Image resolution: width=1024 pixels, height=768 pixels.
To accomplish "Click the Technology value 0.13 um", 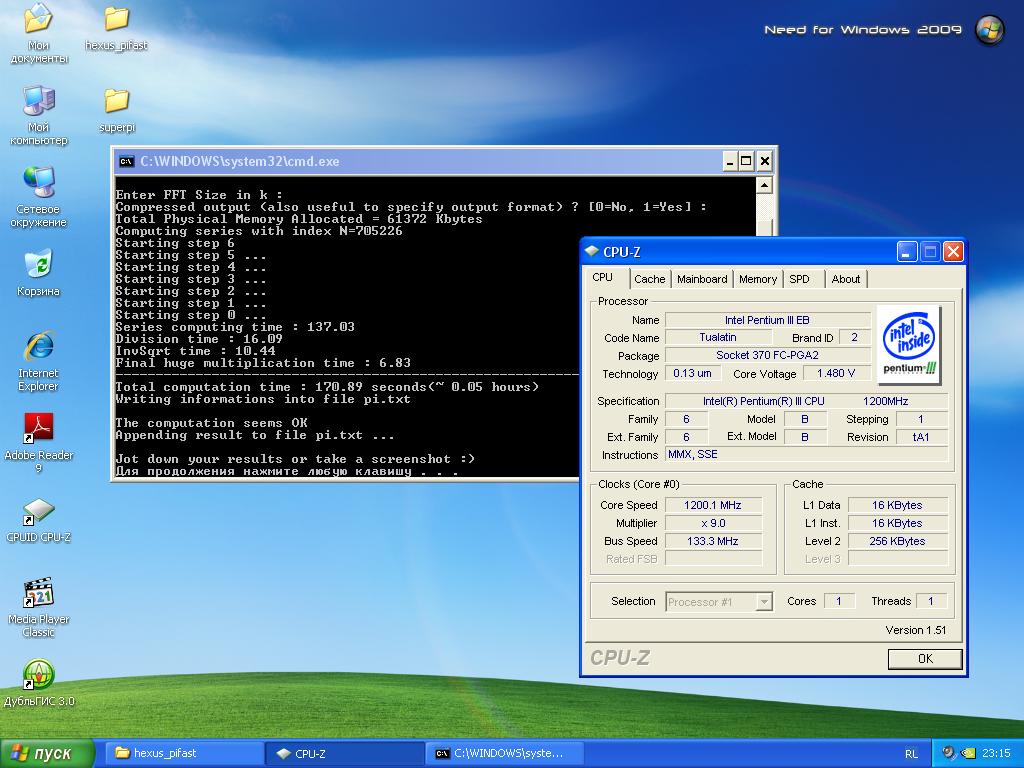I will tap(692, 374).
